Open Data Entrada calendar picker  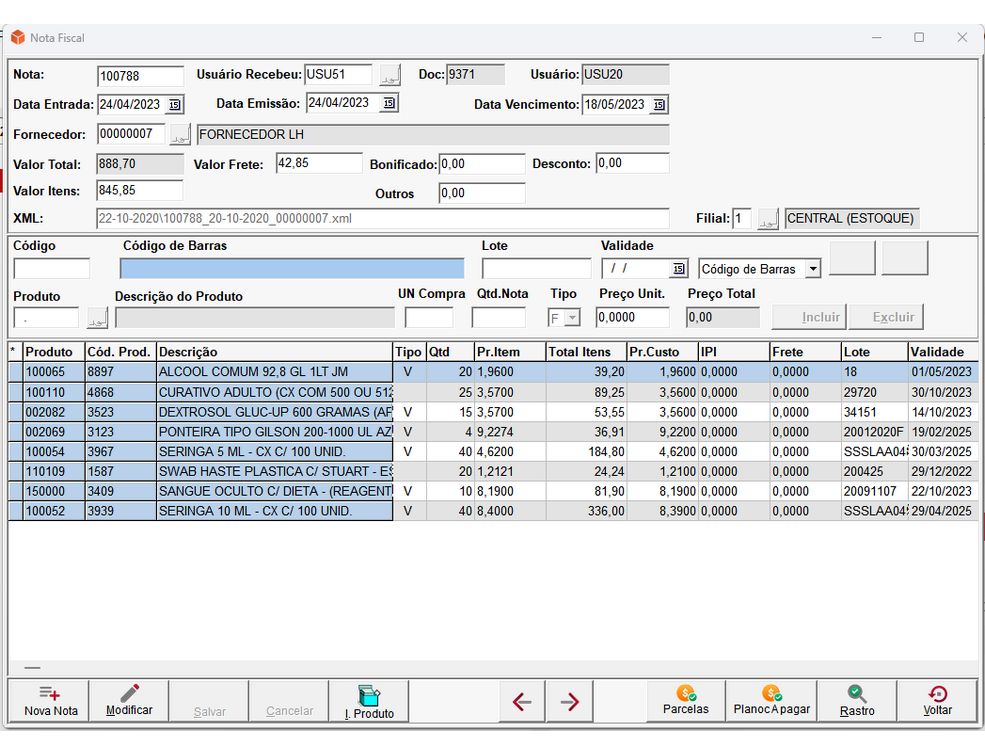point(175,105)
